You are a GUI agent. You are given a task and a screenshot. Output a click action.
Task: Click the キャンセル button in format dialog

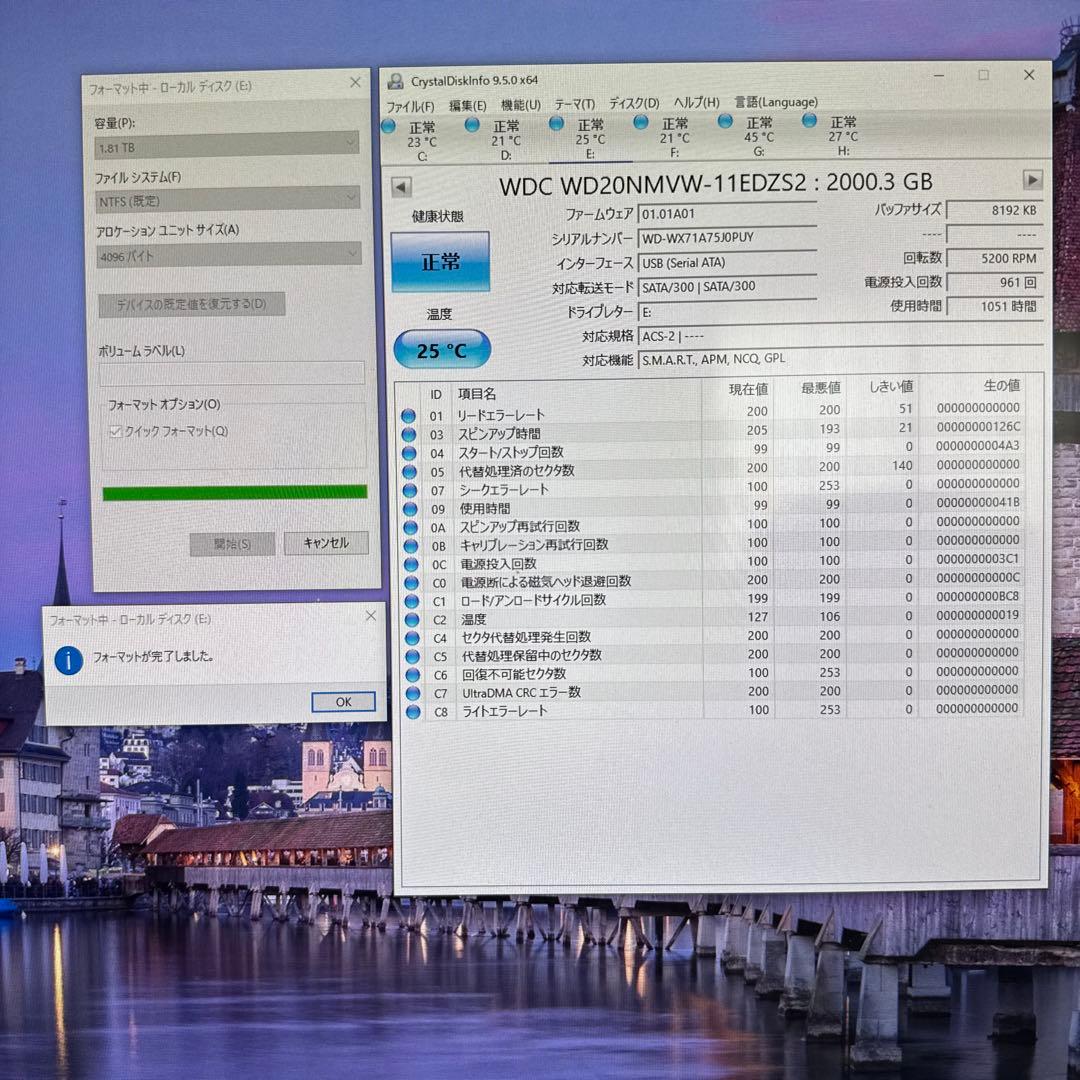click(x=326, y=543)
